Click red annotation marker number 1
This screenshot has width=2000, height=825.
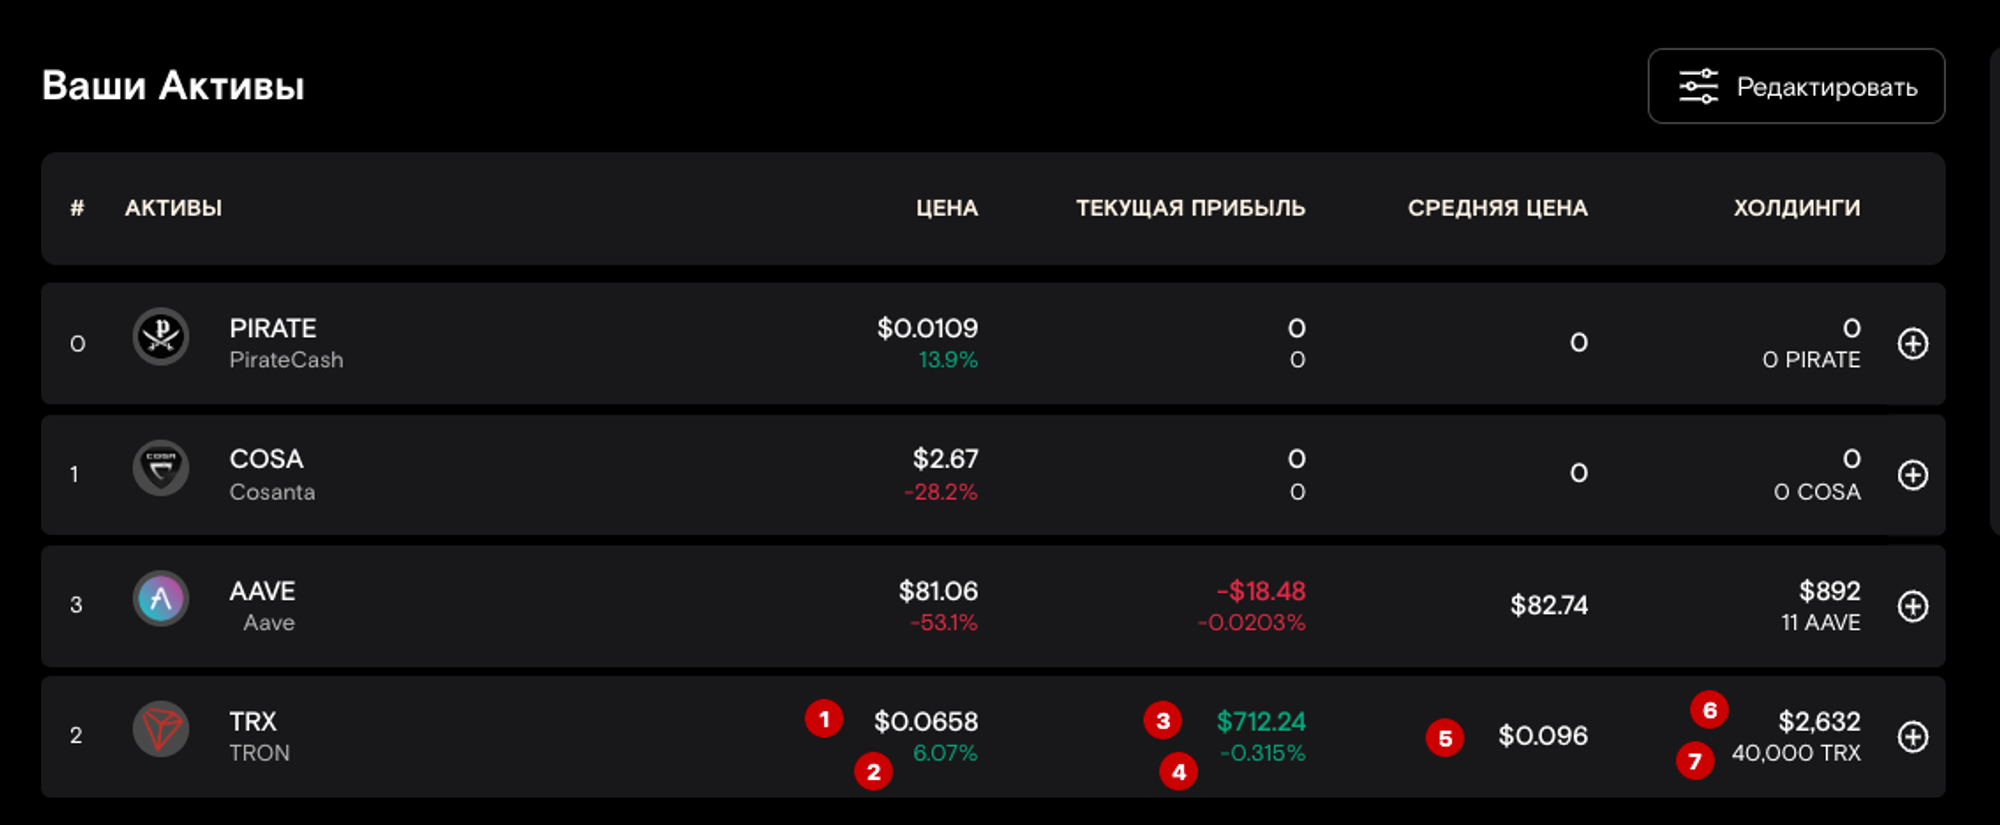tap(824, 719)
